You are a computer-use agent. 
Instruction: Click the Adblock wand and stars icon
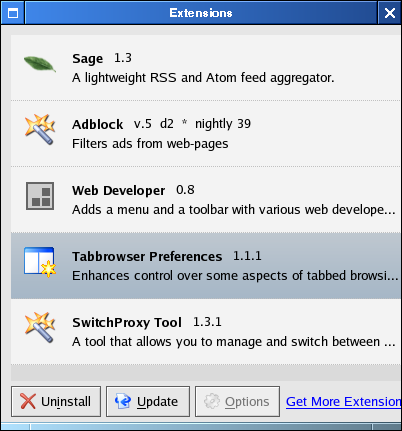(x=40, y=130)
